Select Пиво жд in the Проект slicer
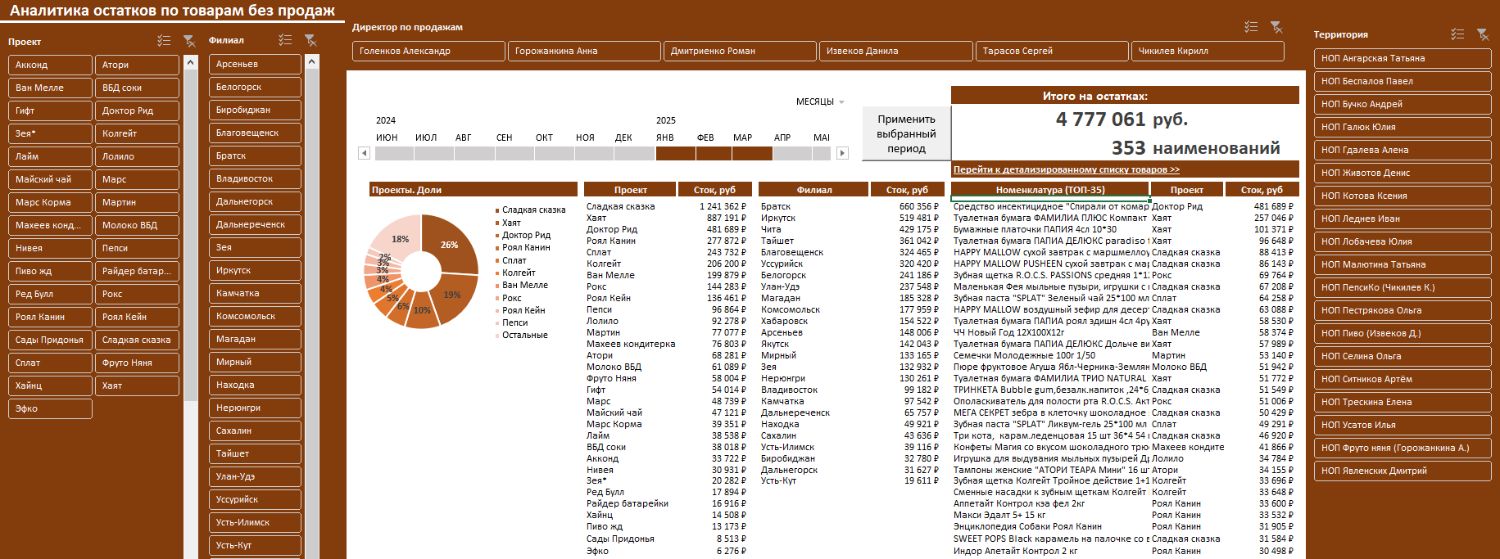 [50, 271]
